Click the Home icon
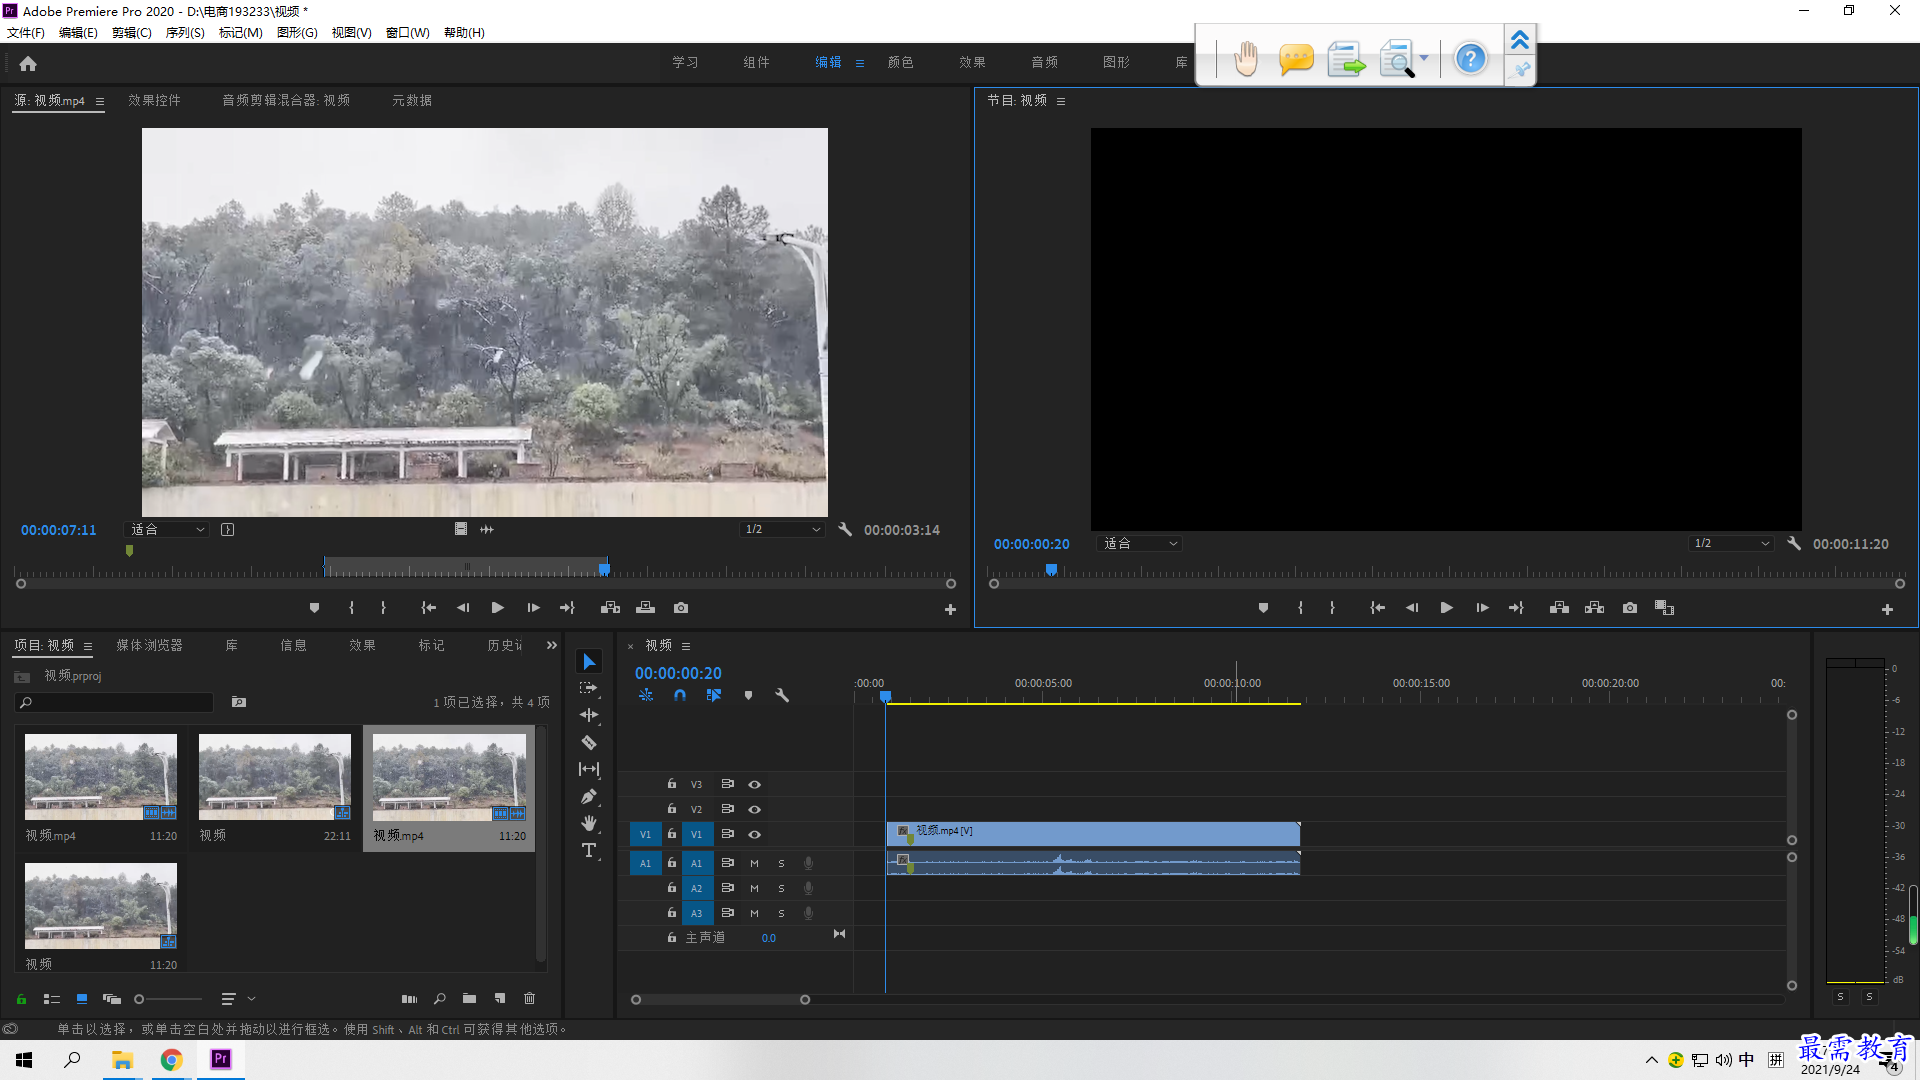 click(x=28, y=63)
